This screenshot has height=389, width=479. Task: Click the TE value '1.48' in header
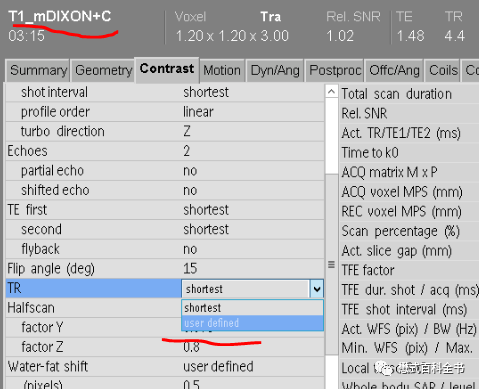411,36
